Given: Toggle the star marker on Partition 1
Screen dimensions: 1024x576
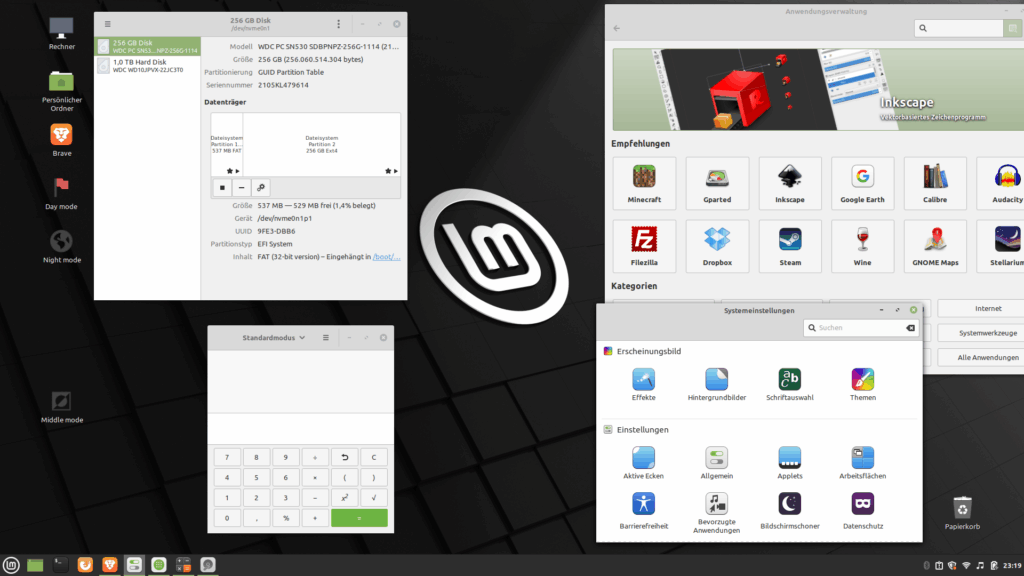Looking at the screenshot, I should pos(229,171).
